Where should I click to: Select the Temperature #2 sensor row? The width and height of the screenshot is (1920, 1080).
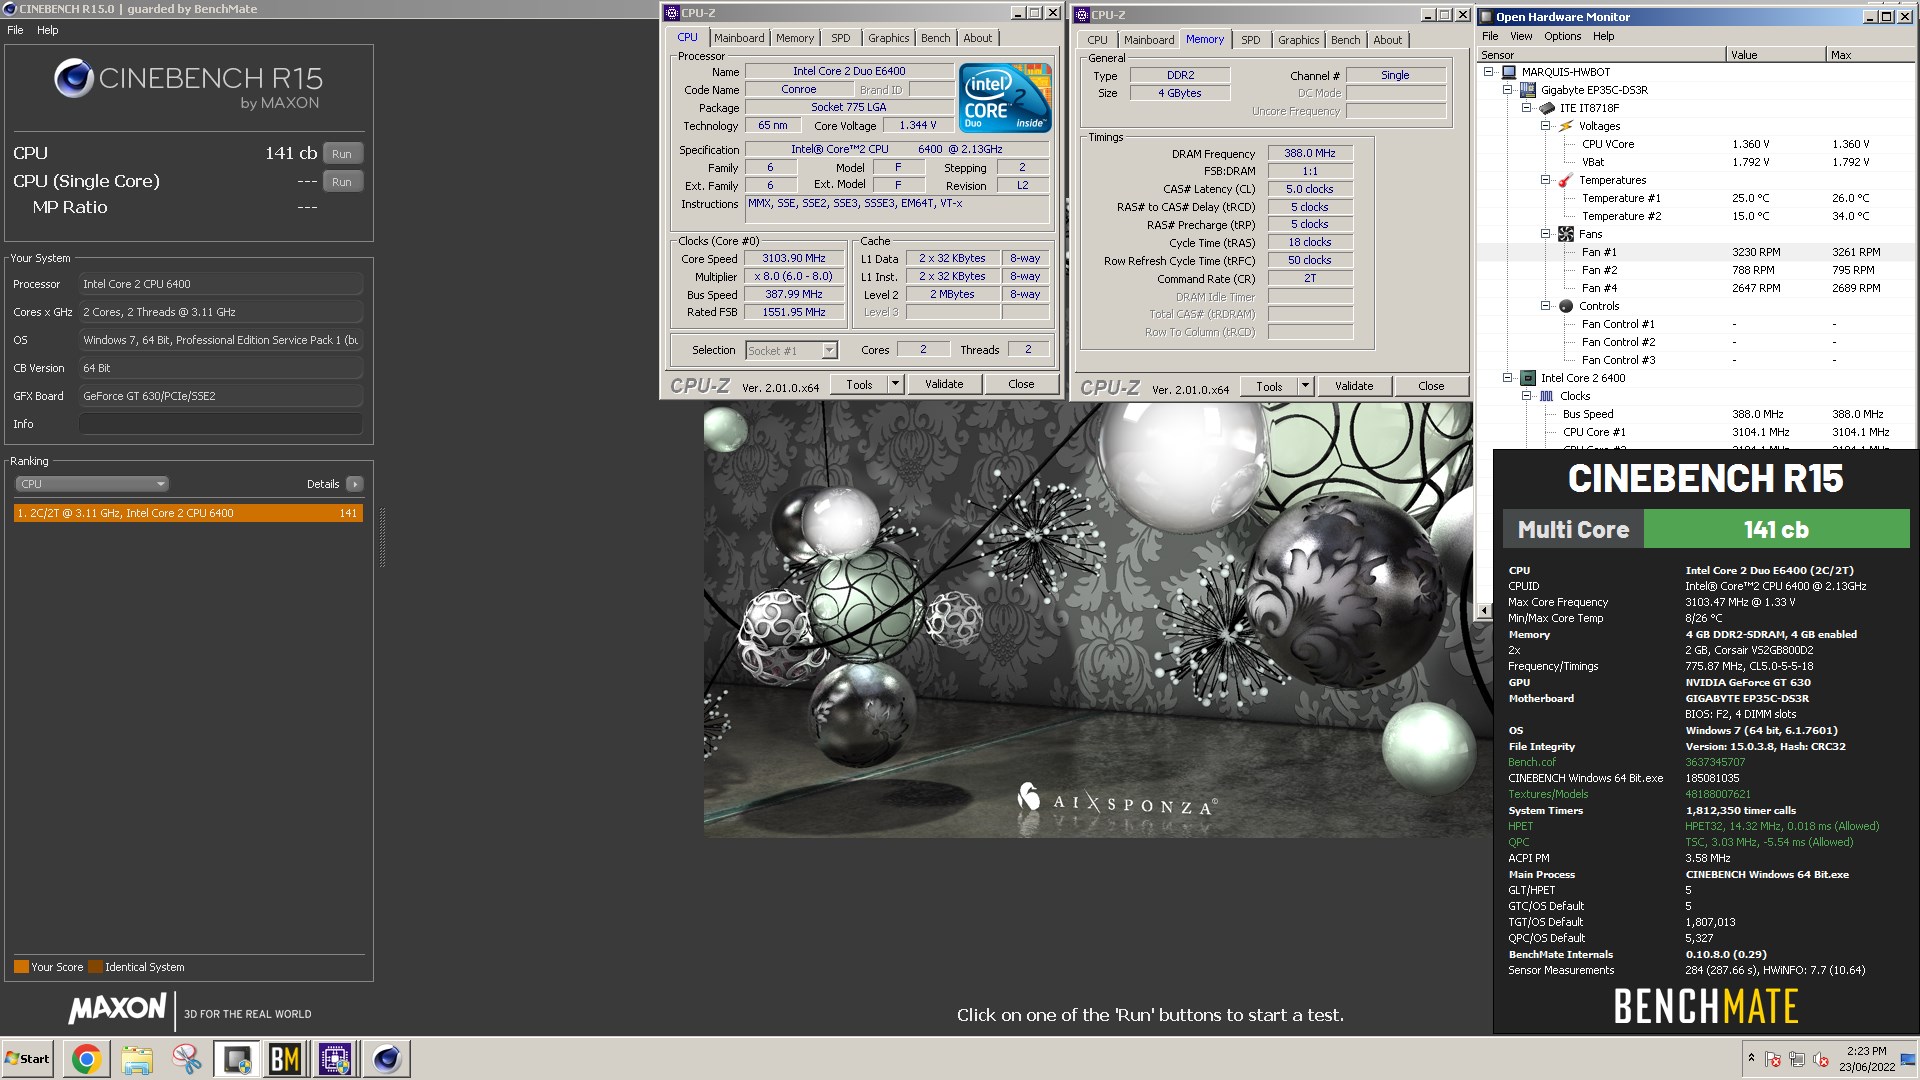[x=1698, y=216]
